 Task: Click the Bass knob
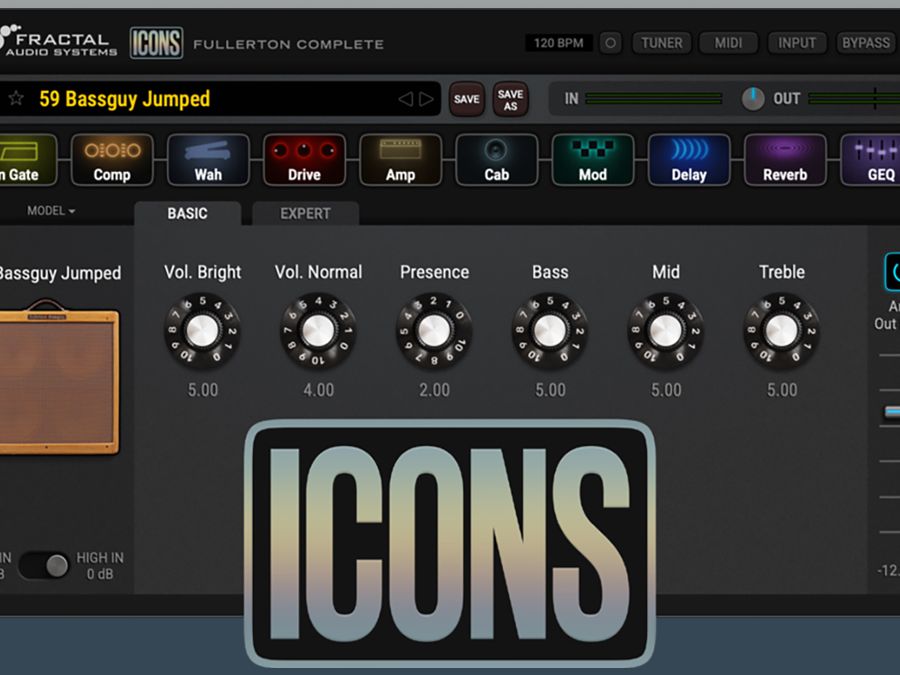click(x=550, y=331)
